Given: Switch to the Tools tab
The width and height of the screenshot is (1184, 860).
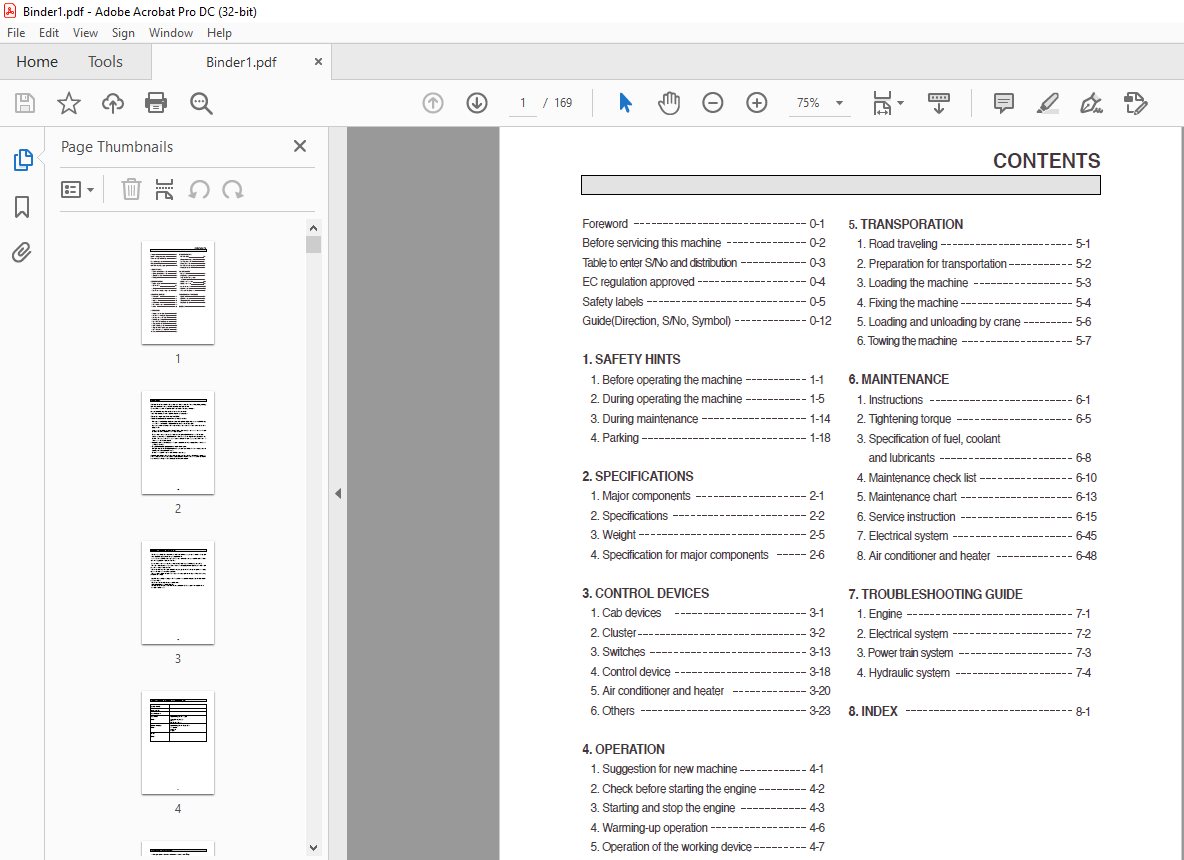Looking at the screenshot, I should click(105, 62).
